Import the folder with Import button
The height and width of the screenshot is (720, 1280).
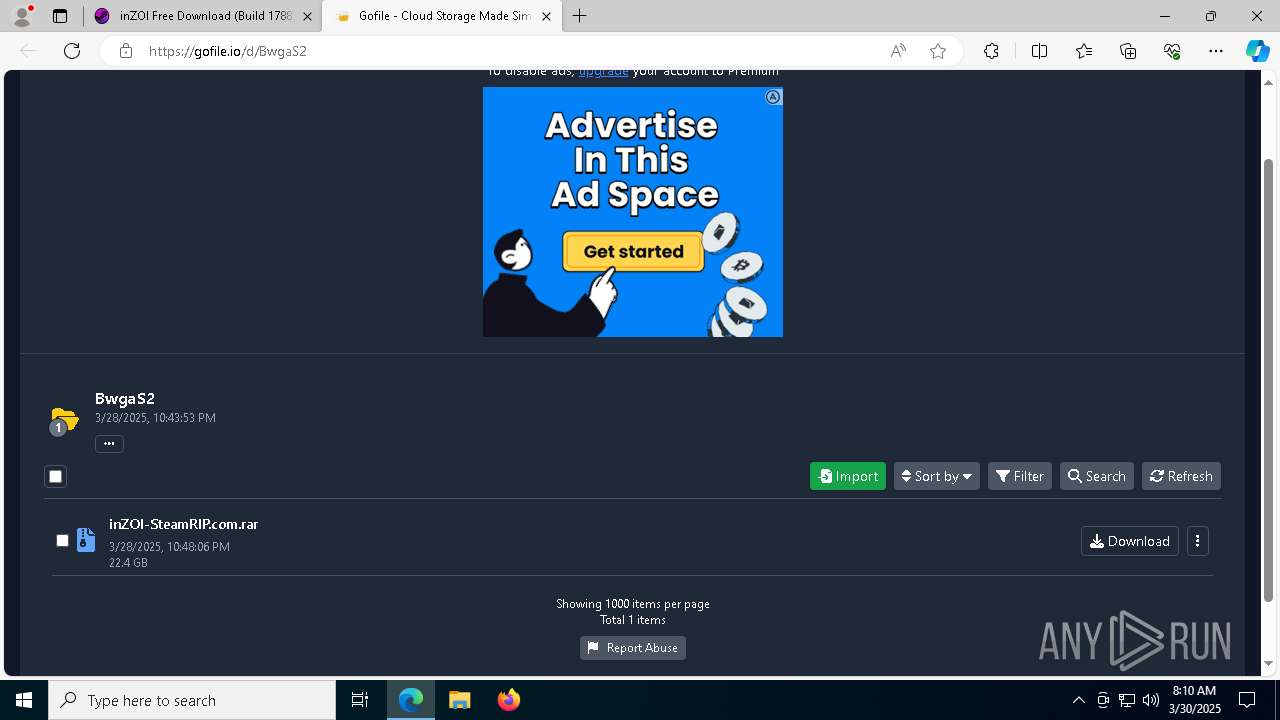[x=848, y=476]
